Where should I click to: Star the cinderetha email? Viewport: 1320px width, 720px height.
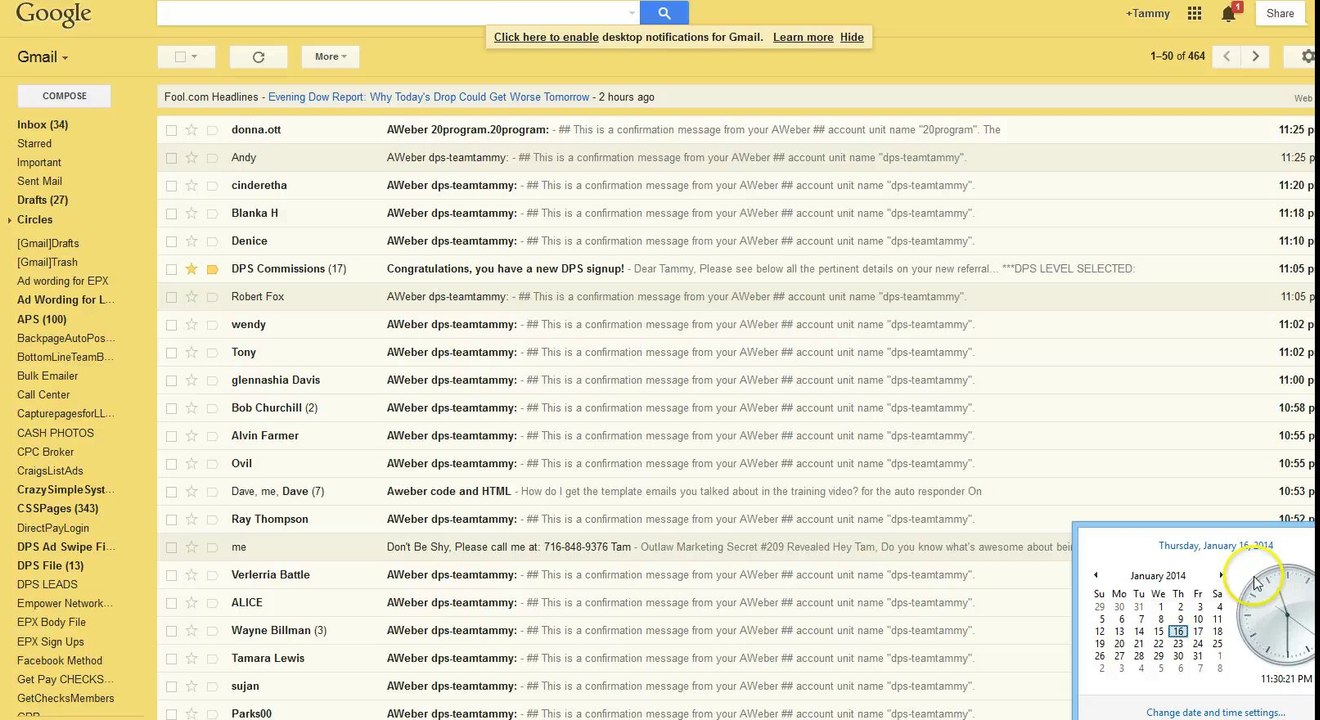pyautogui.click(x=191, y=186)
